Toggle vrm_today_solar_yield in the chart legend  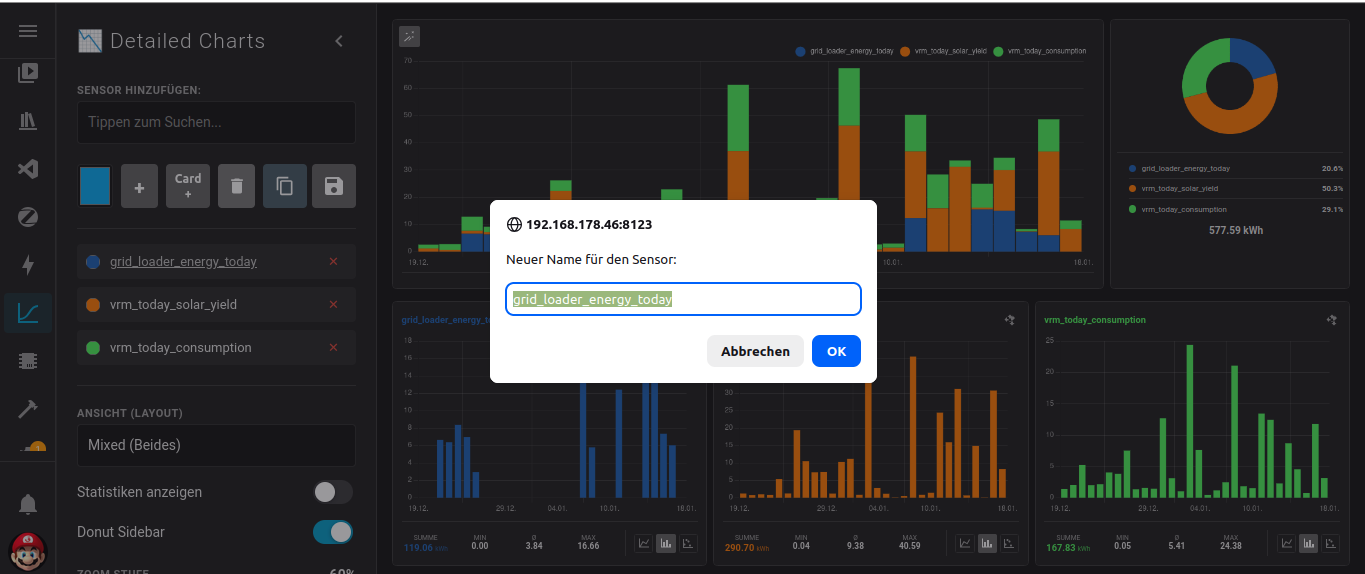click(x=944, y=51)
